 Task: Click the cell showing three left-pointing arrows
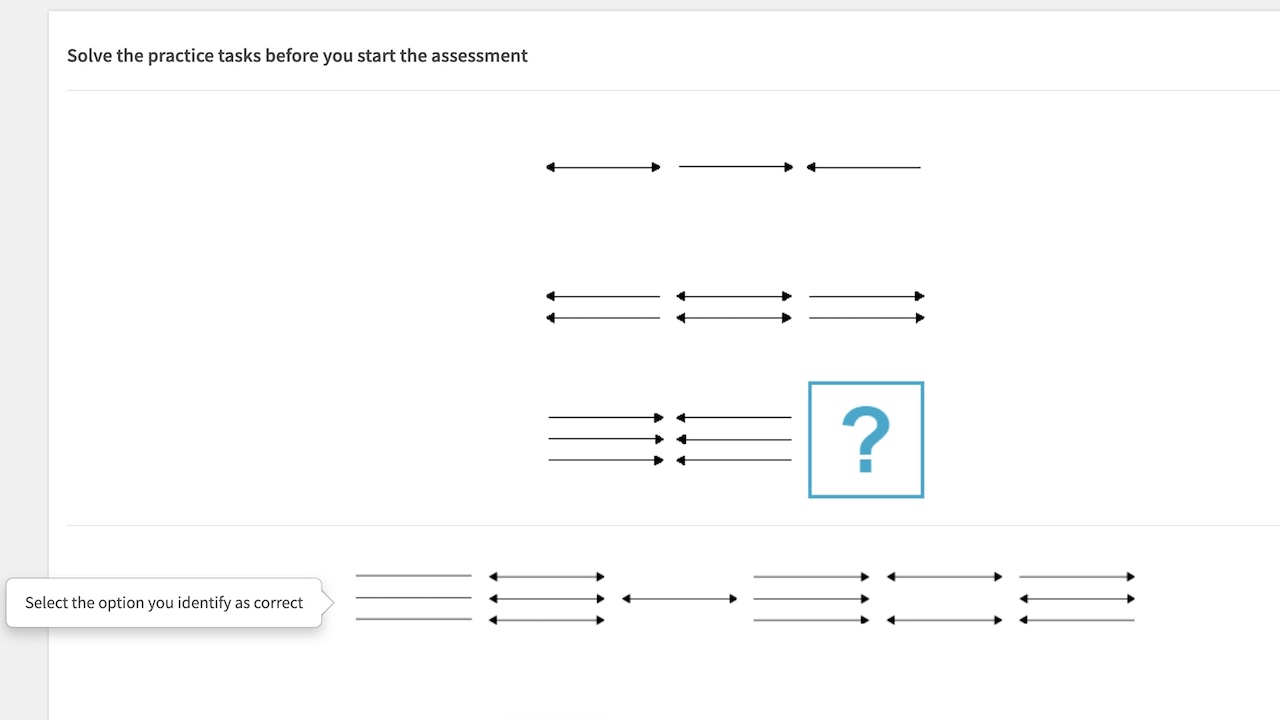click(735, 438)
